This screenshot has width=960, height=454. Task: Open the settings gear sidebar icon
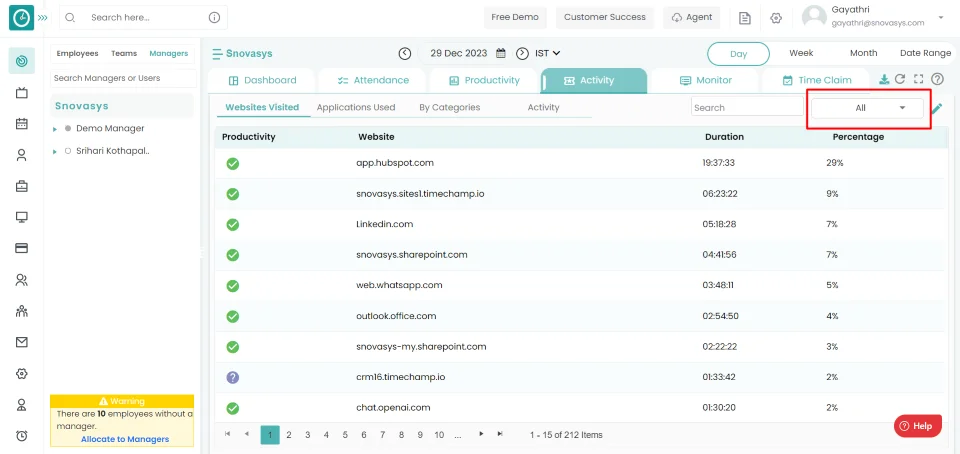[21, 373]
